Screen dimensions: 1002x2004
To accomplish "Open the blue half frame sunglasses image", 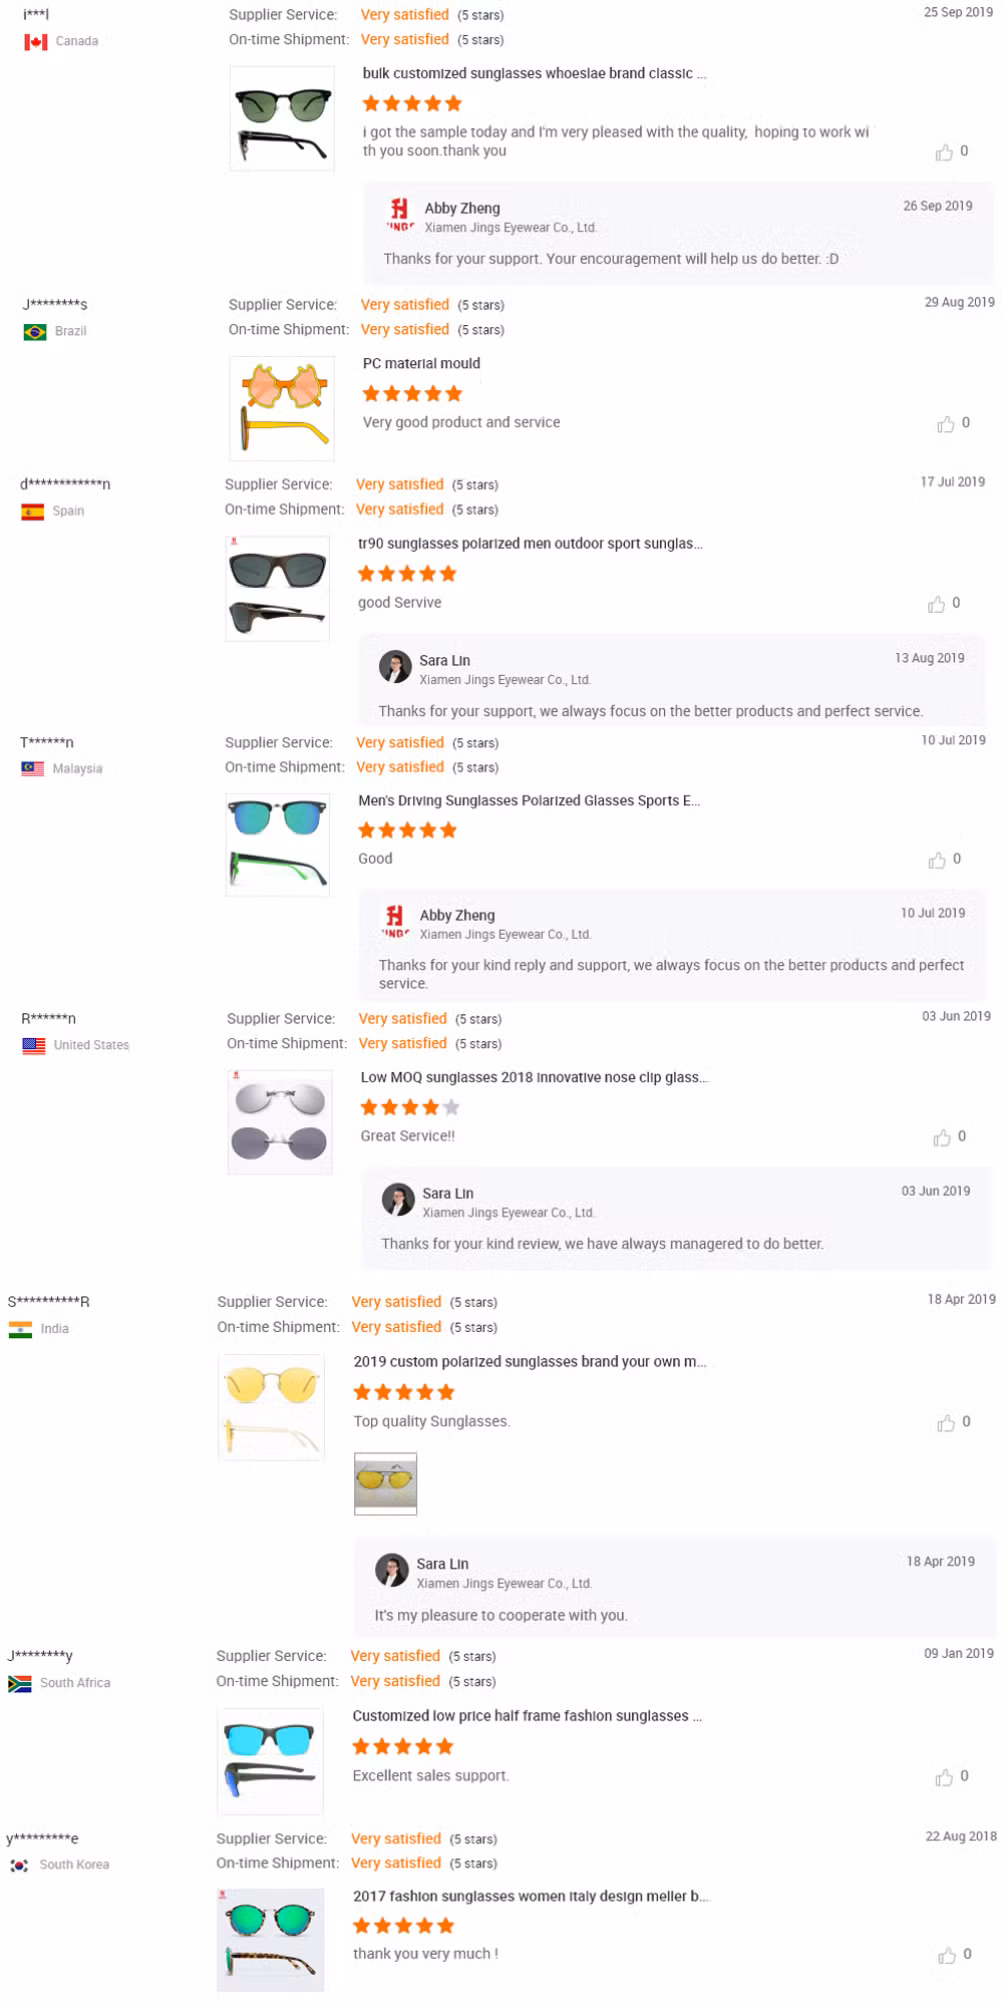I will (x=270, y=1761).
